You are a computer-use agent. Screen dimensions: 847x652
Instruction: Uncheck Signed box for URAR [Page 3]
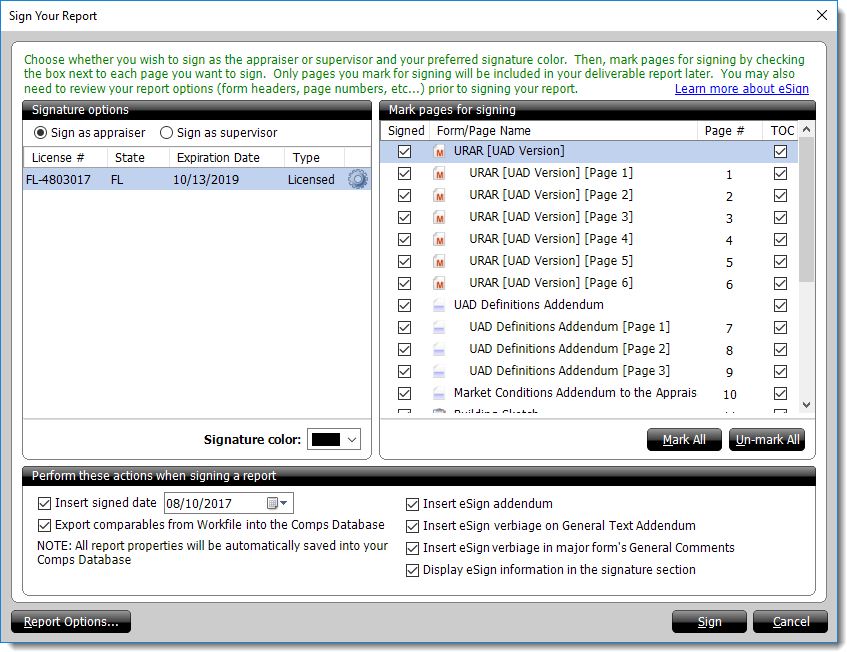tap(404, 218)
